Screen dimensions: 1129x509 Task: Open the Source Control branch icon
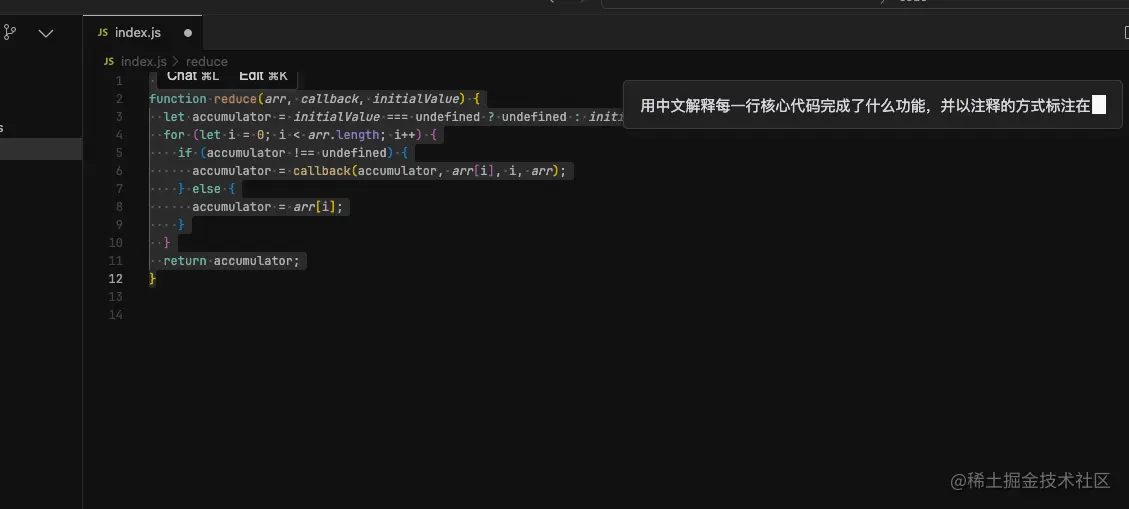9,32
